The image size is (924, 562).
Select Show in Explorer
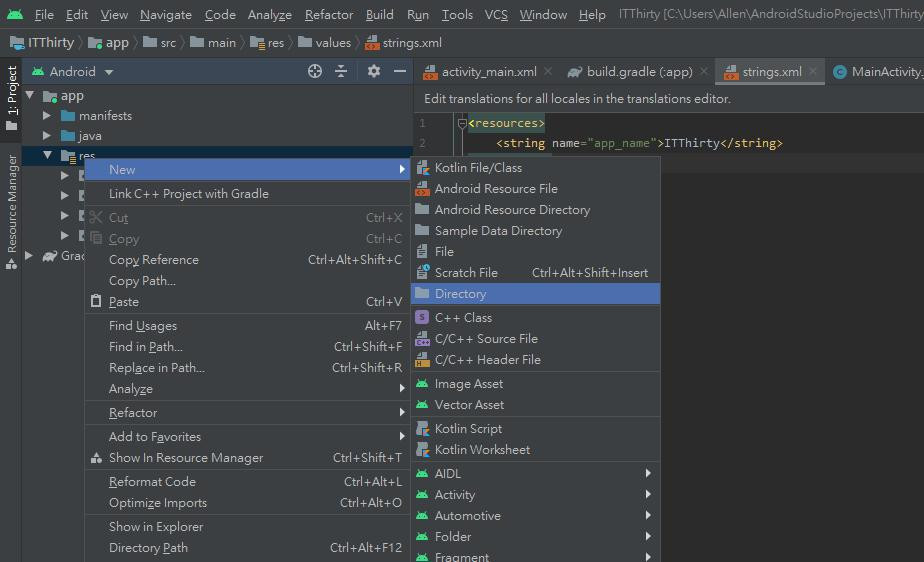coord(248,527)
